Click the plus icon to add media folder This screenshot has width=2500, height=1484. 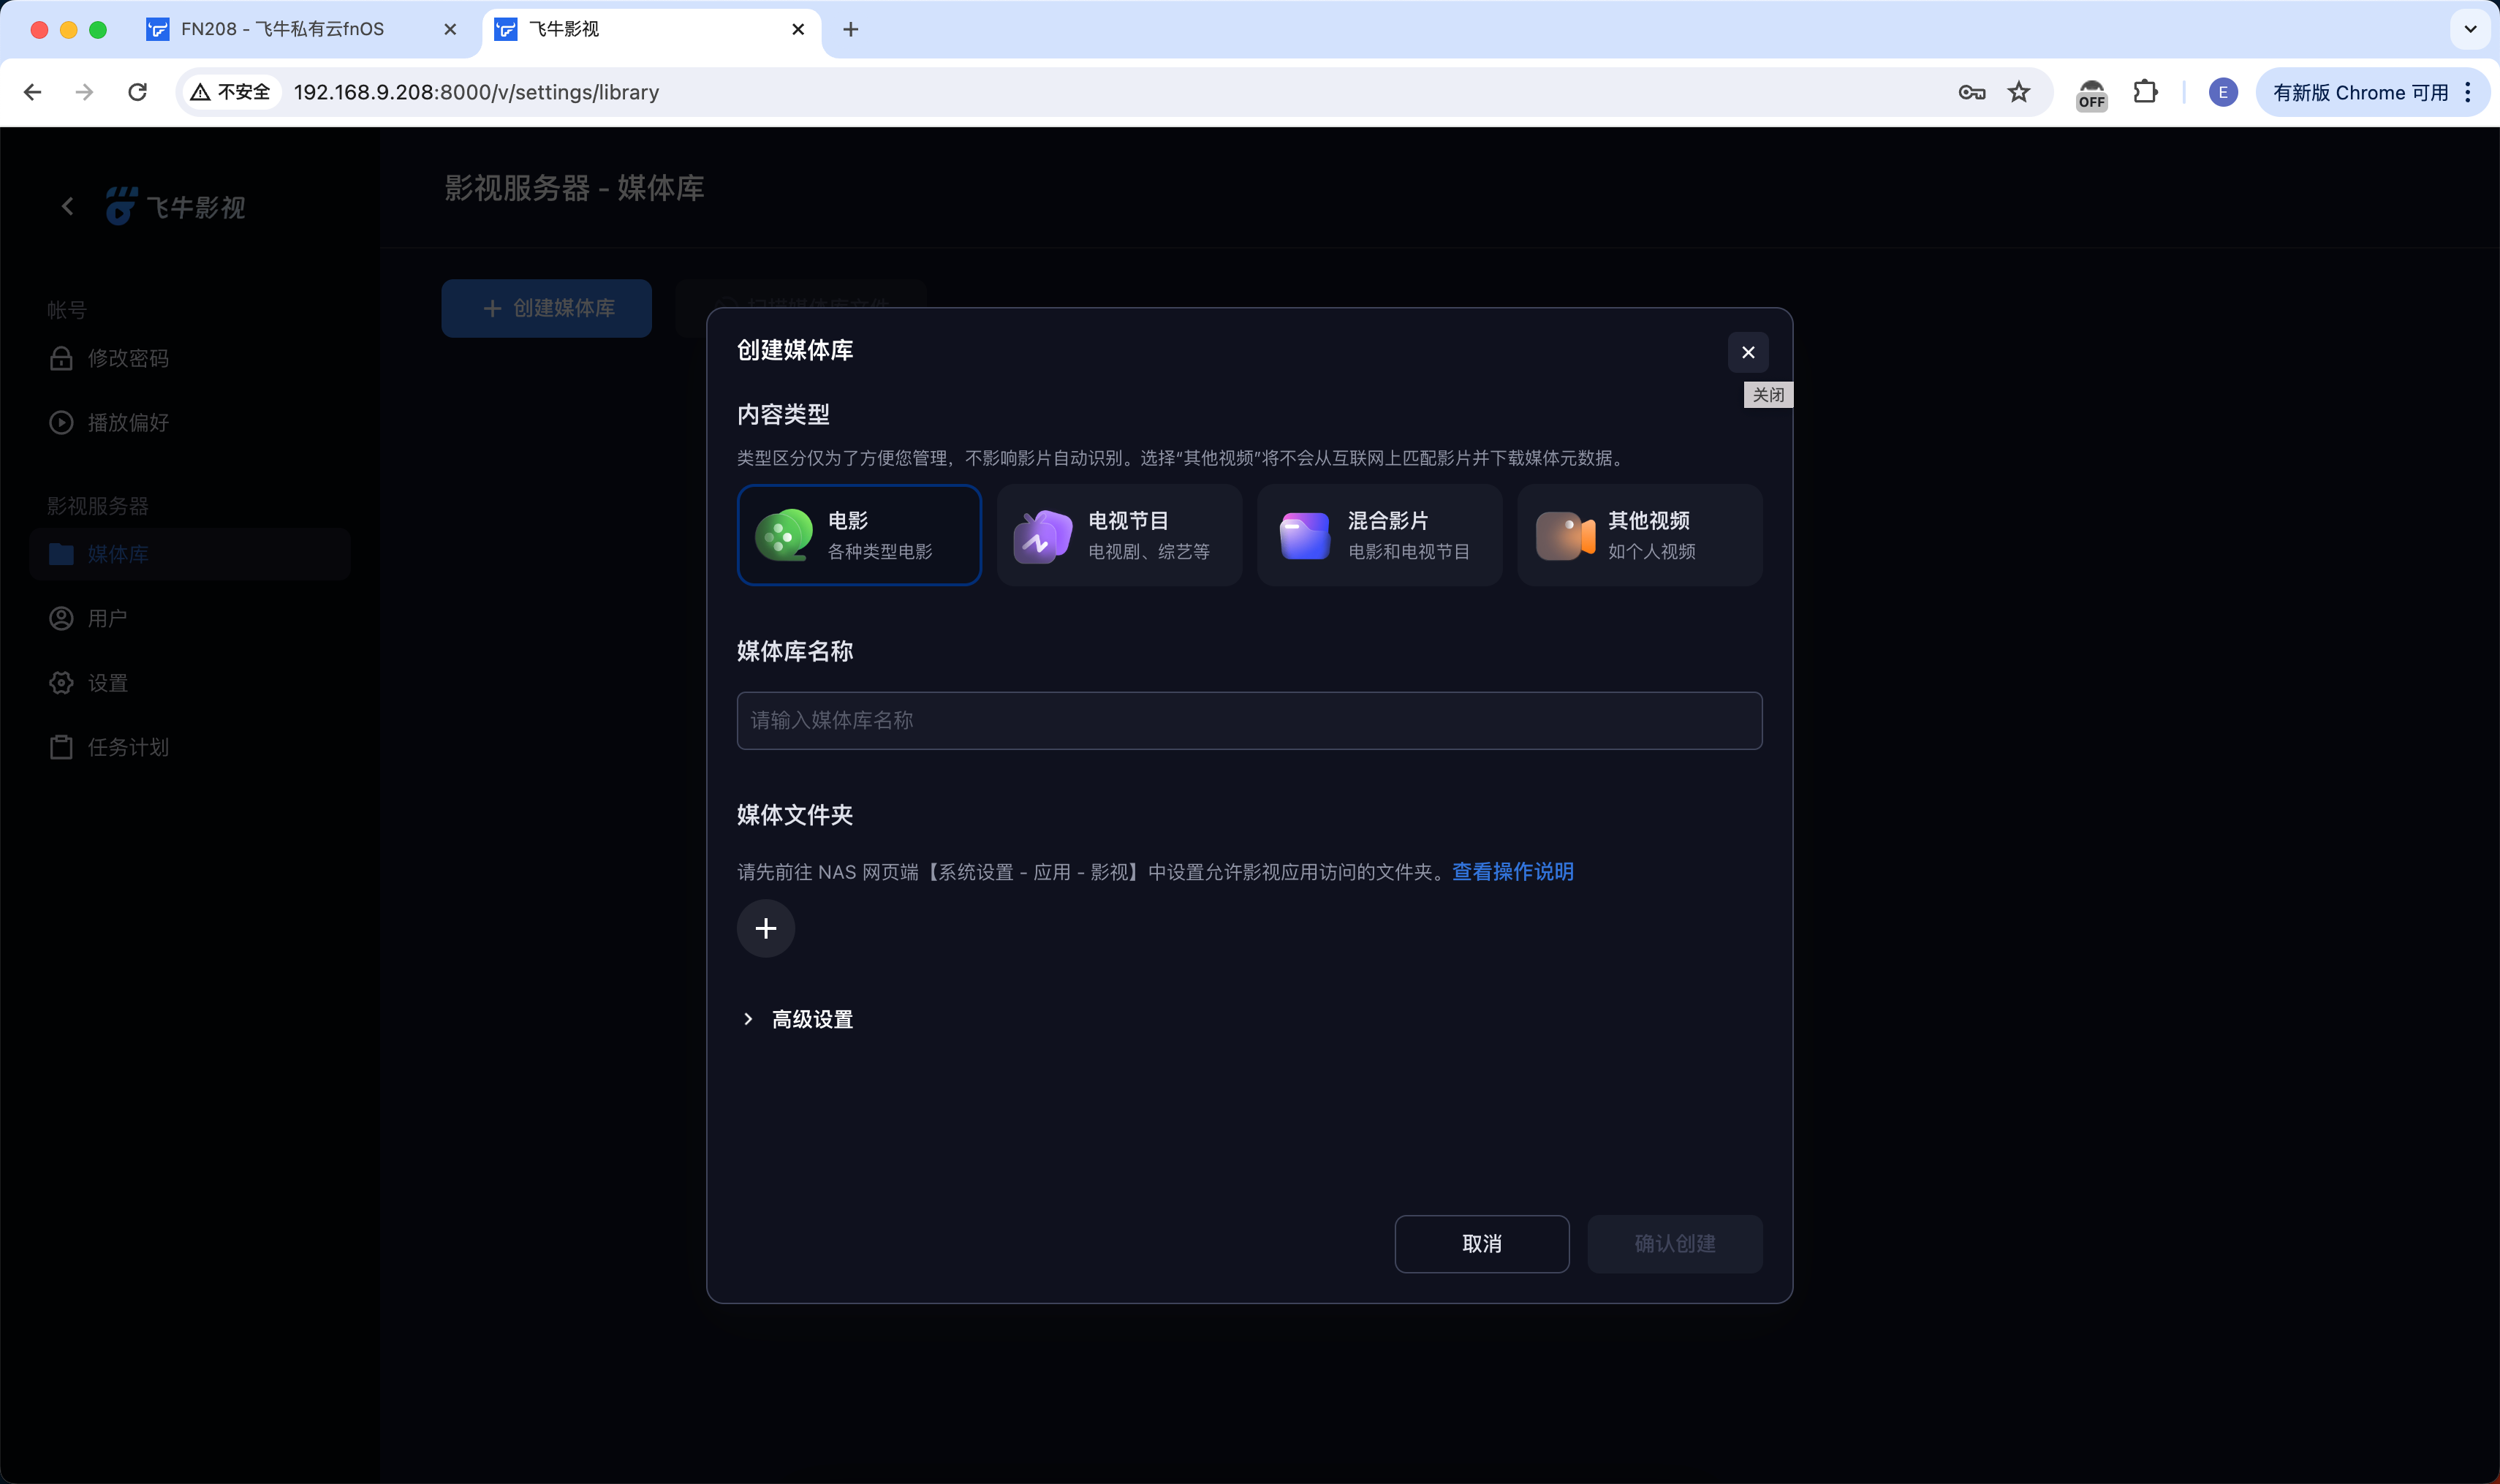pos(765,928)
